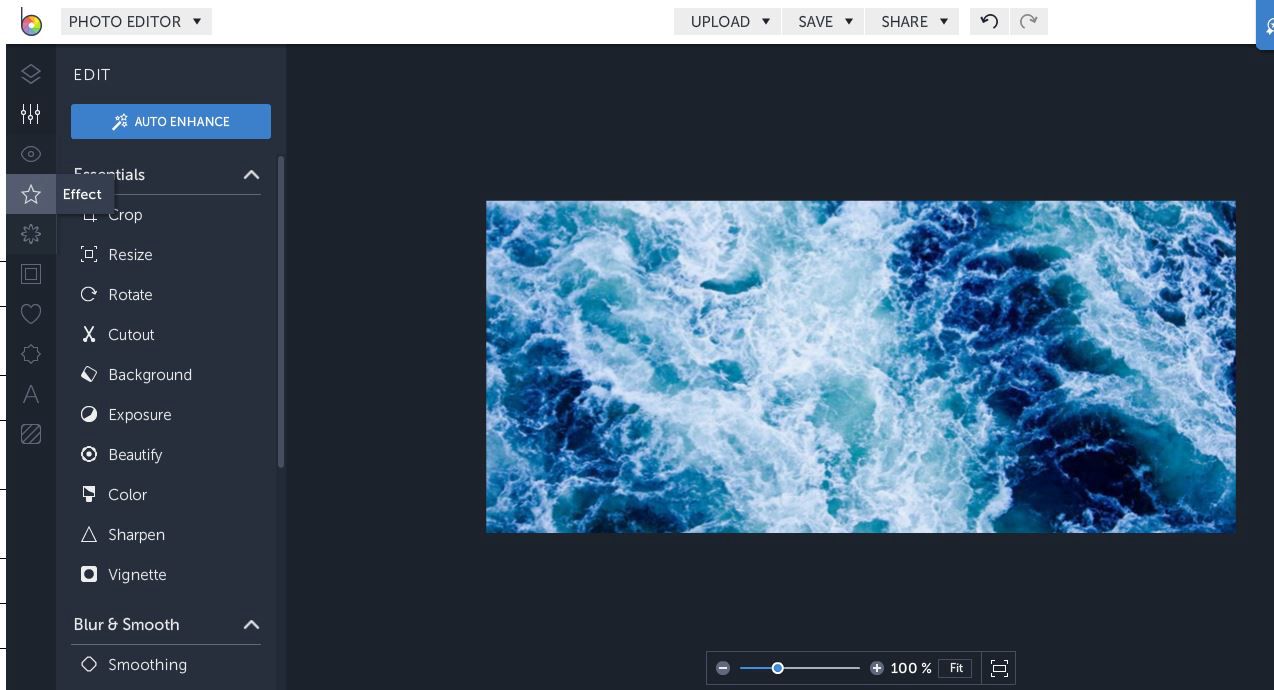Collapse the Blur & Smooth section chevron
Viewport: 1274px width, 690px height.
[x=251, y=625]
